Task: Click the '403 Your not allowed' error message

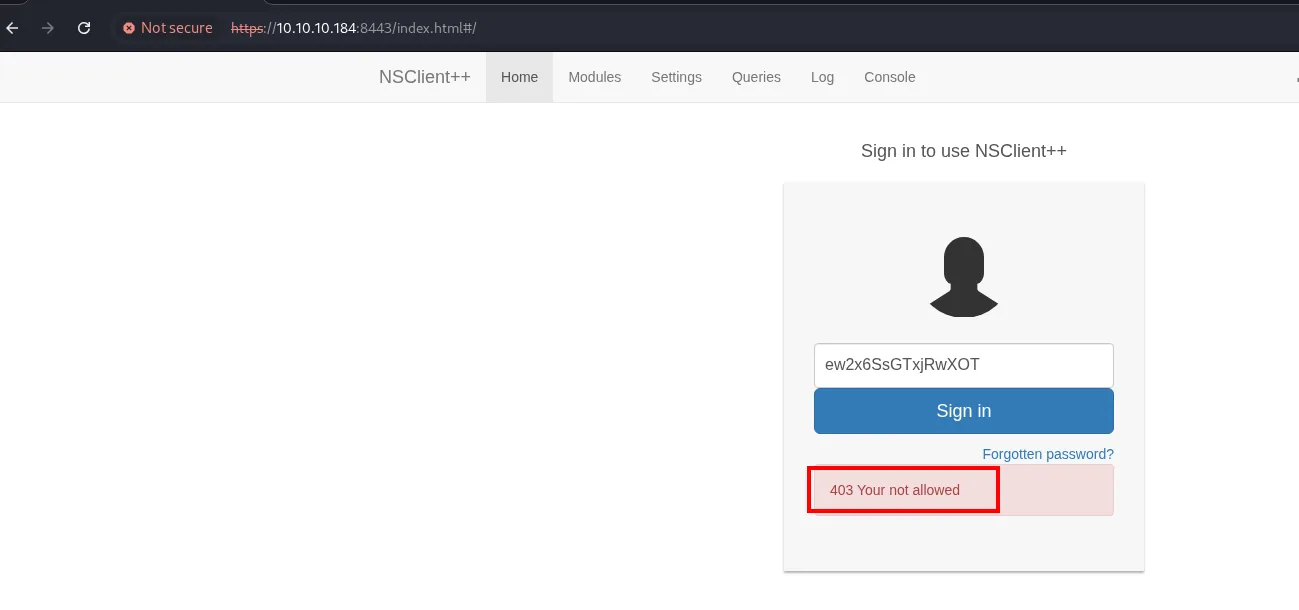Action: (x=895, y=490)
